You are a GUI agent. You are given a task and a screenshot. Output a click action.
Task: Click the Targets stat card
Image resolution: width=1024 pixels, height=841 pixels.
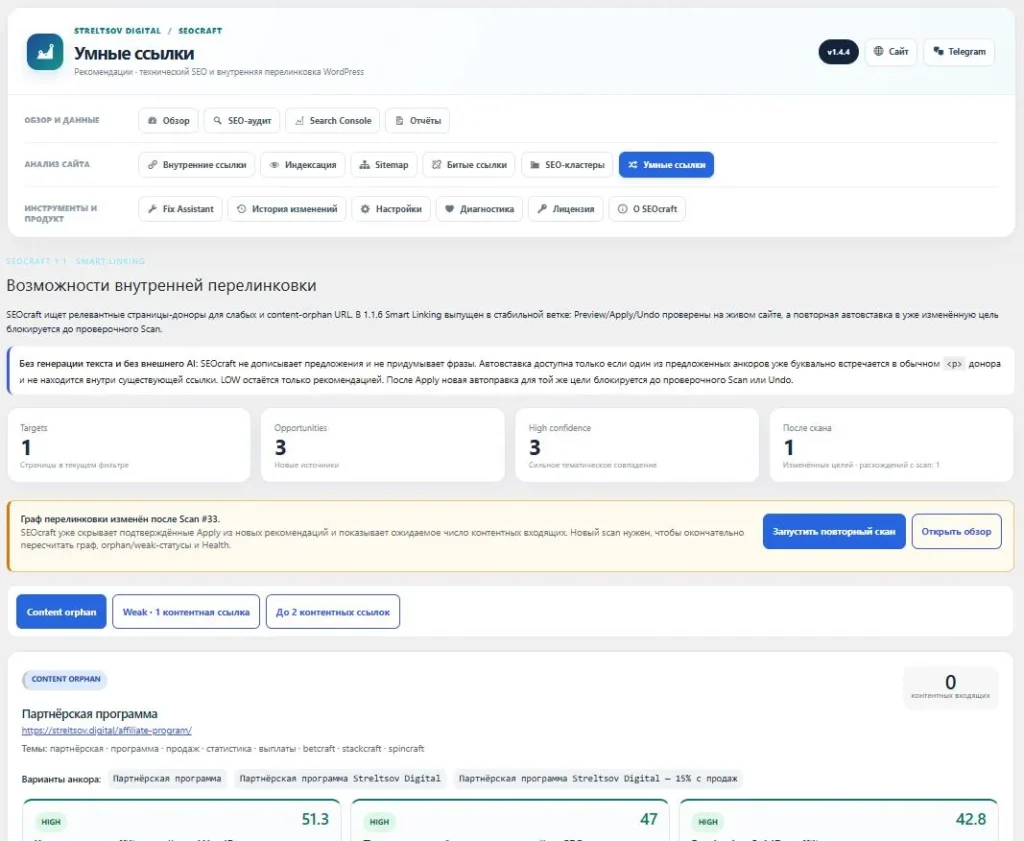[x=129, y=445]
